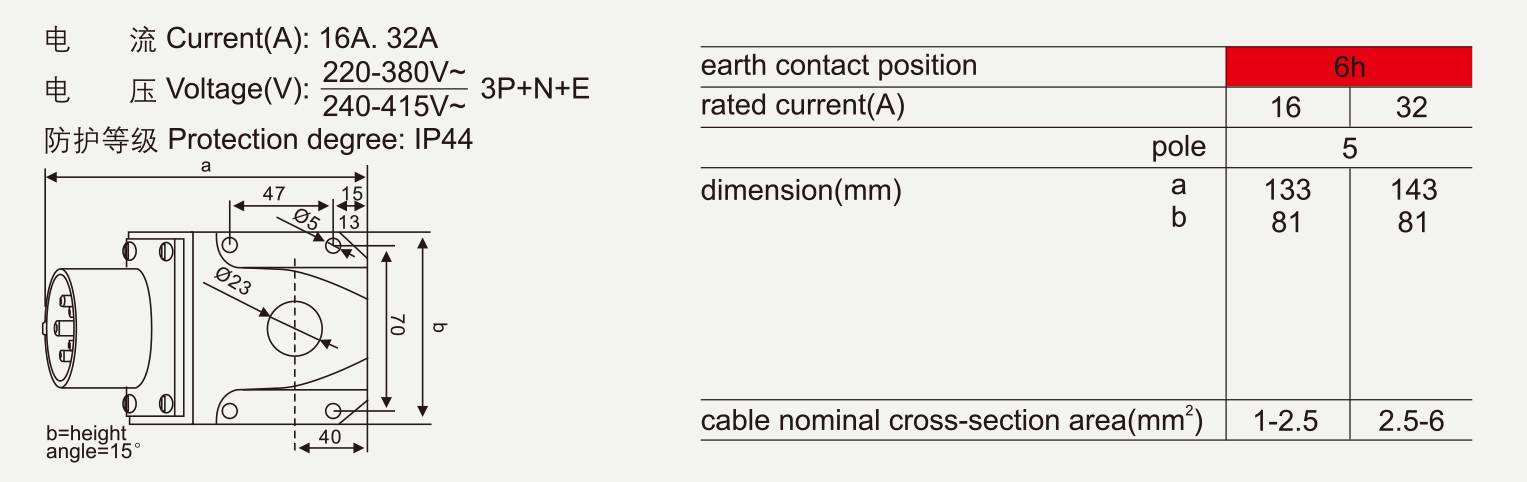Click the 'earth contact position' row label

point(839,66)
